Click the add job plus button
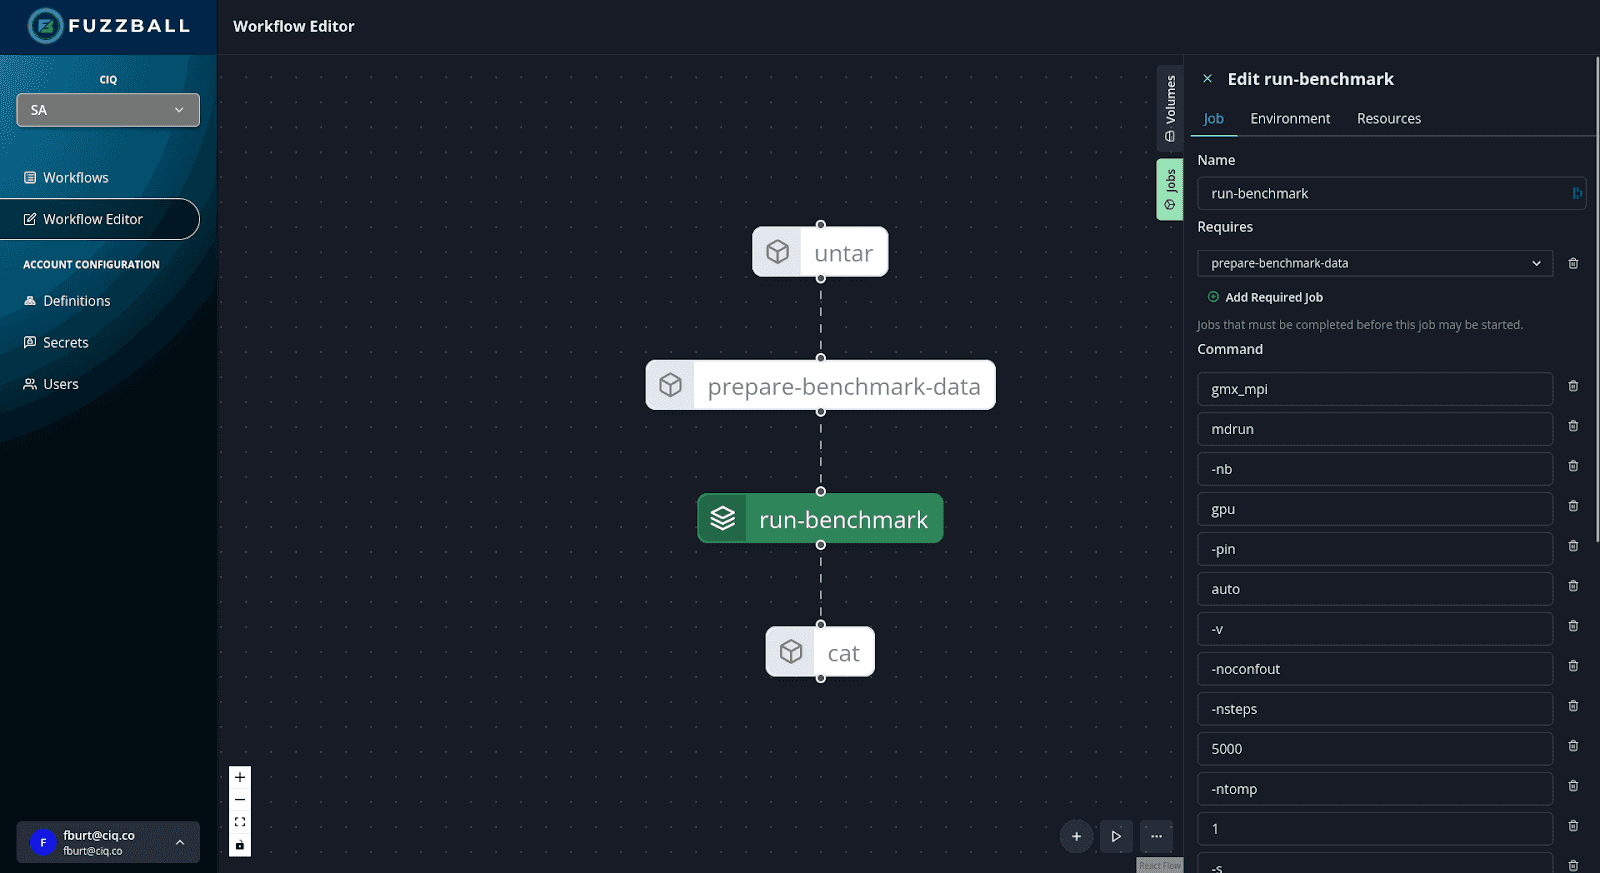The image size is (1600, 873). pyautogui.click(x=1076, y=836)
